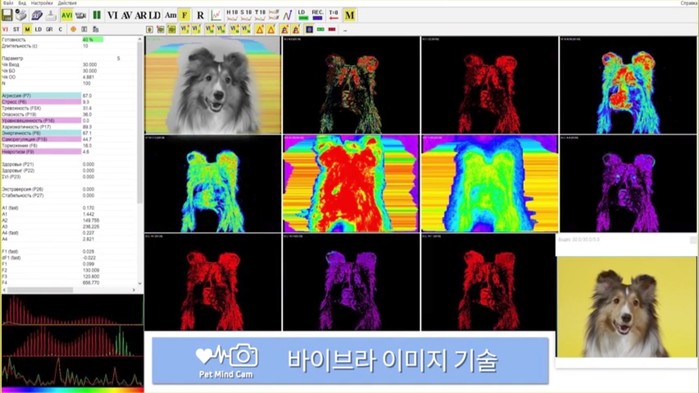Viewport: 699px width, 393px height.
Task: Select the AV mode icon
Action: (127, 15)
